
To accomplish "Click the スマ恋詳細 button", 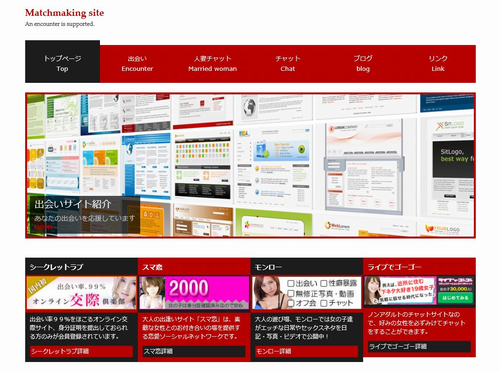I will tap(194, 351).
